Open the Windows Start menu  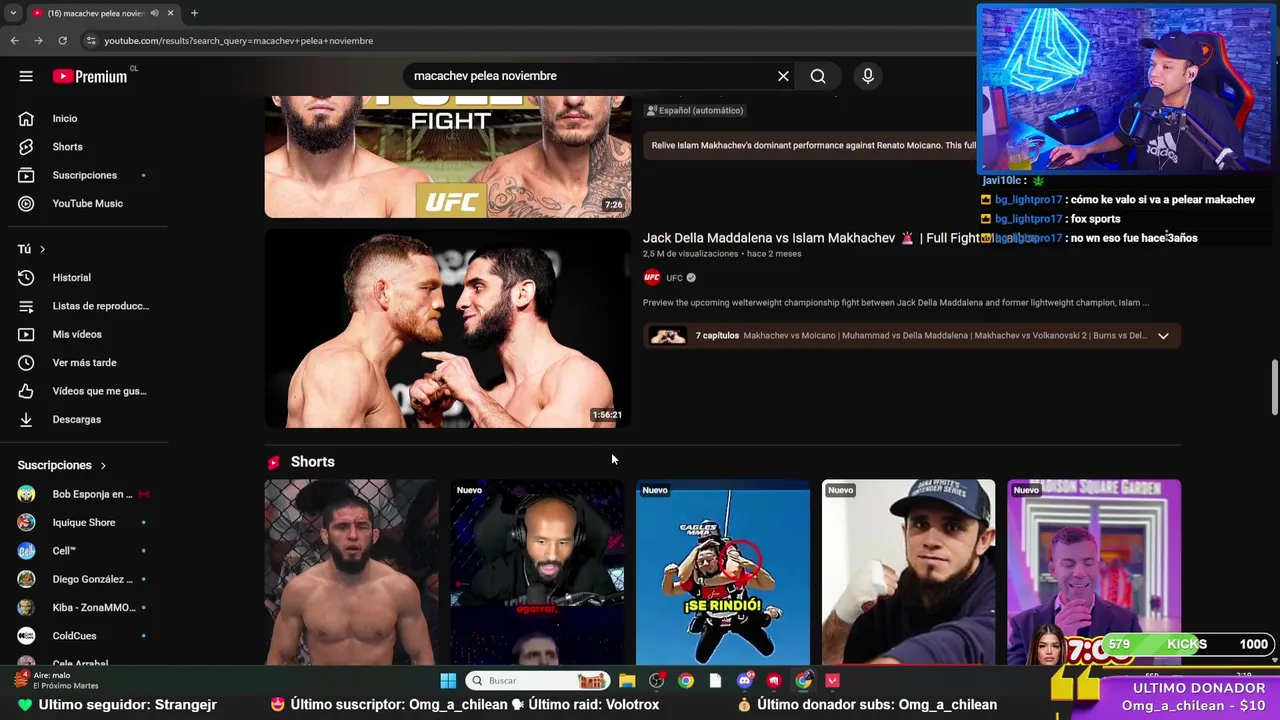point(448,681)
